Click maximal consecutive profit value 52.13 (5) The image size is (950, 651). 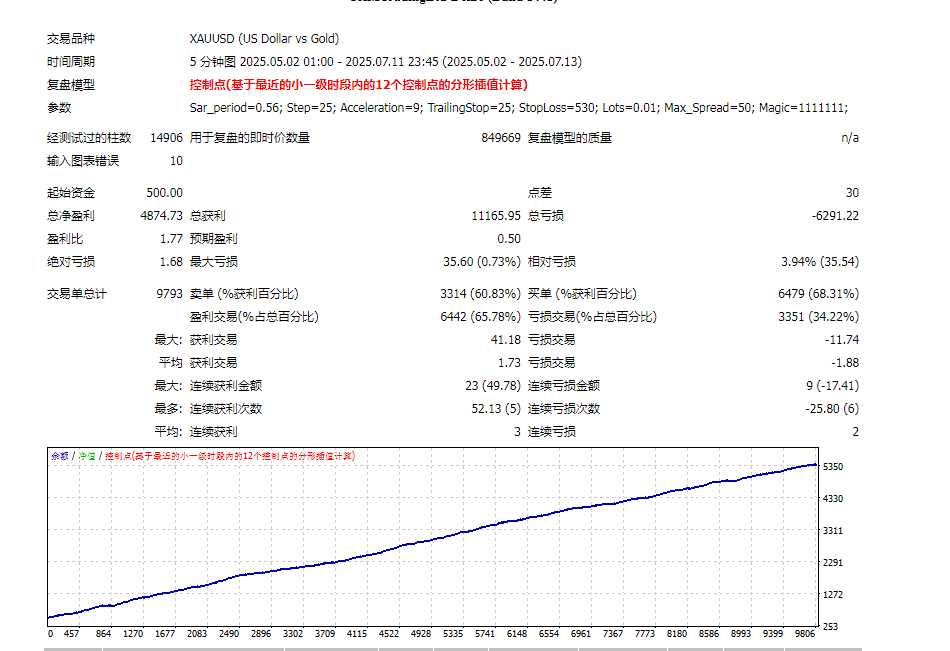pyautogui.click(x=496, y=409)
